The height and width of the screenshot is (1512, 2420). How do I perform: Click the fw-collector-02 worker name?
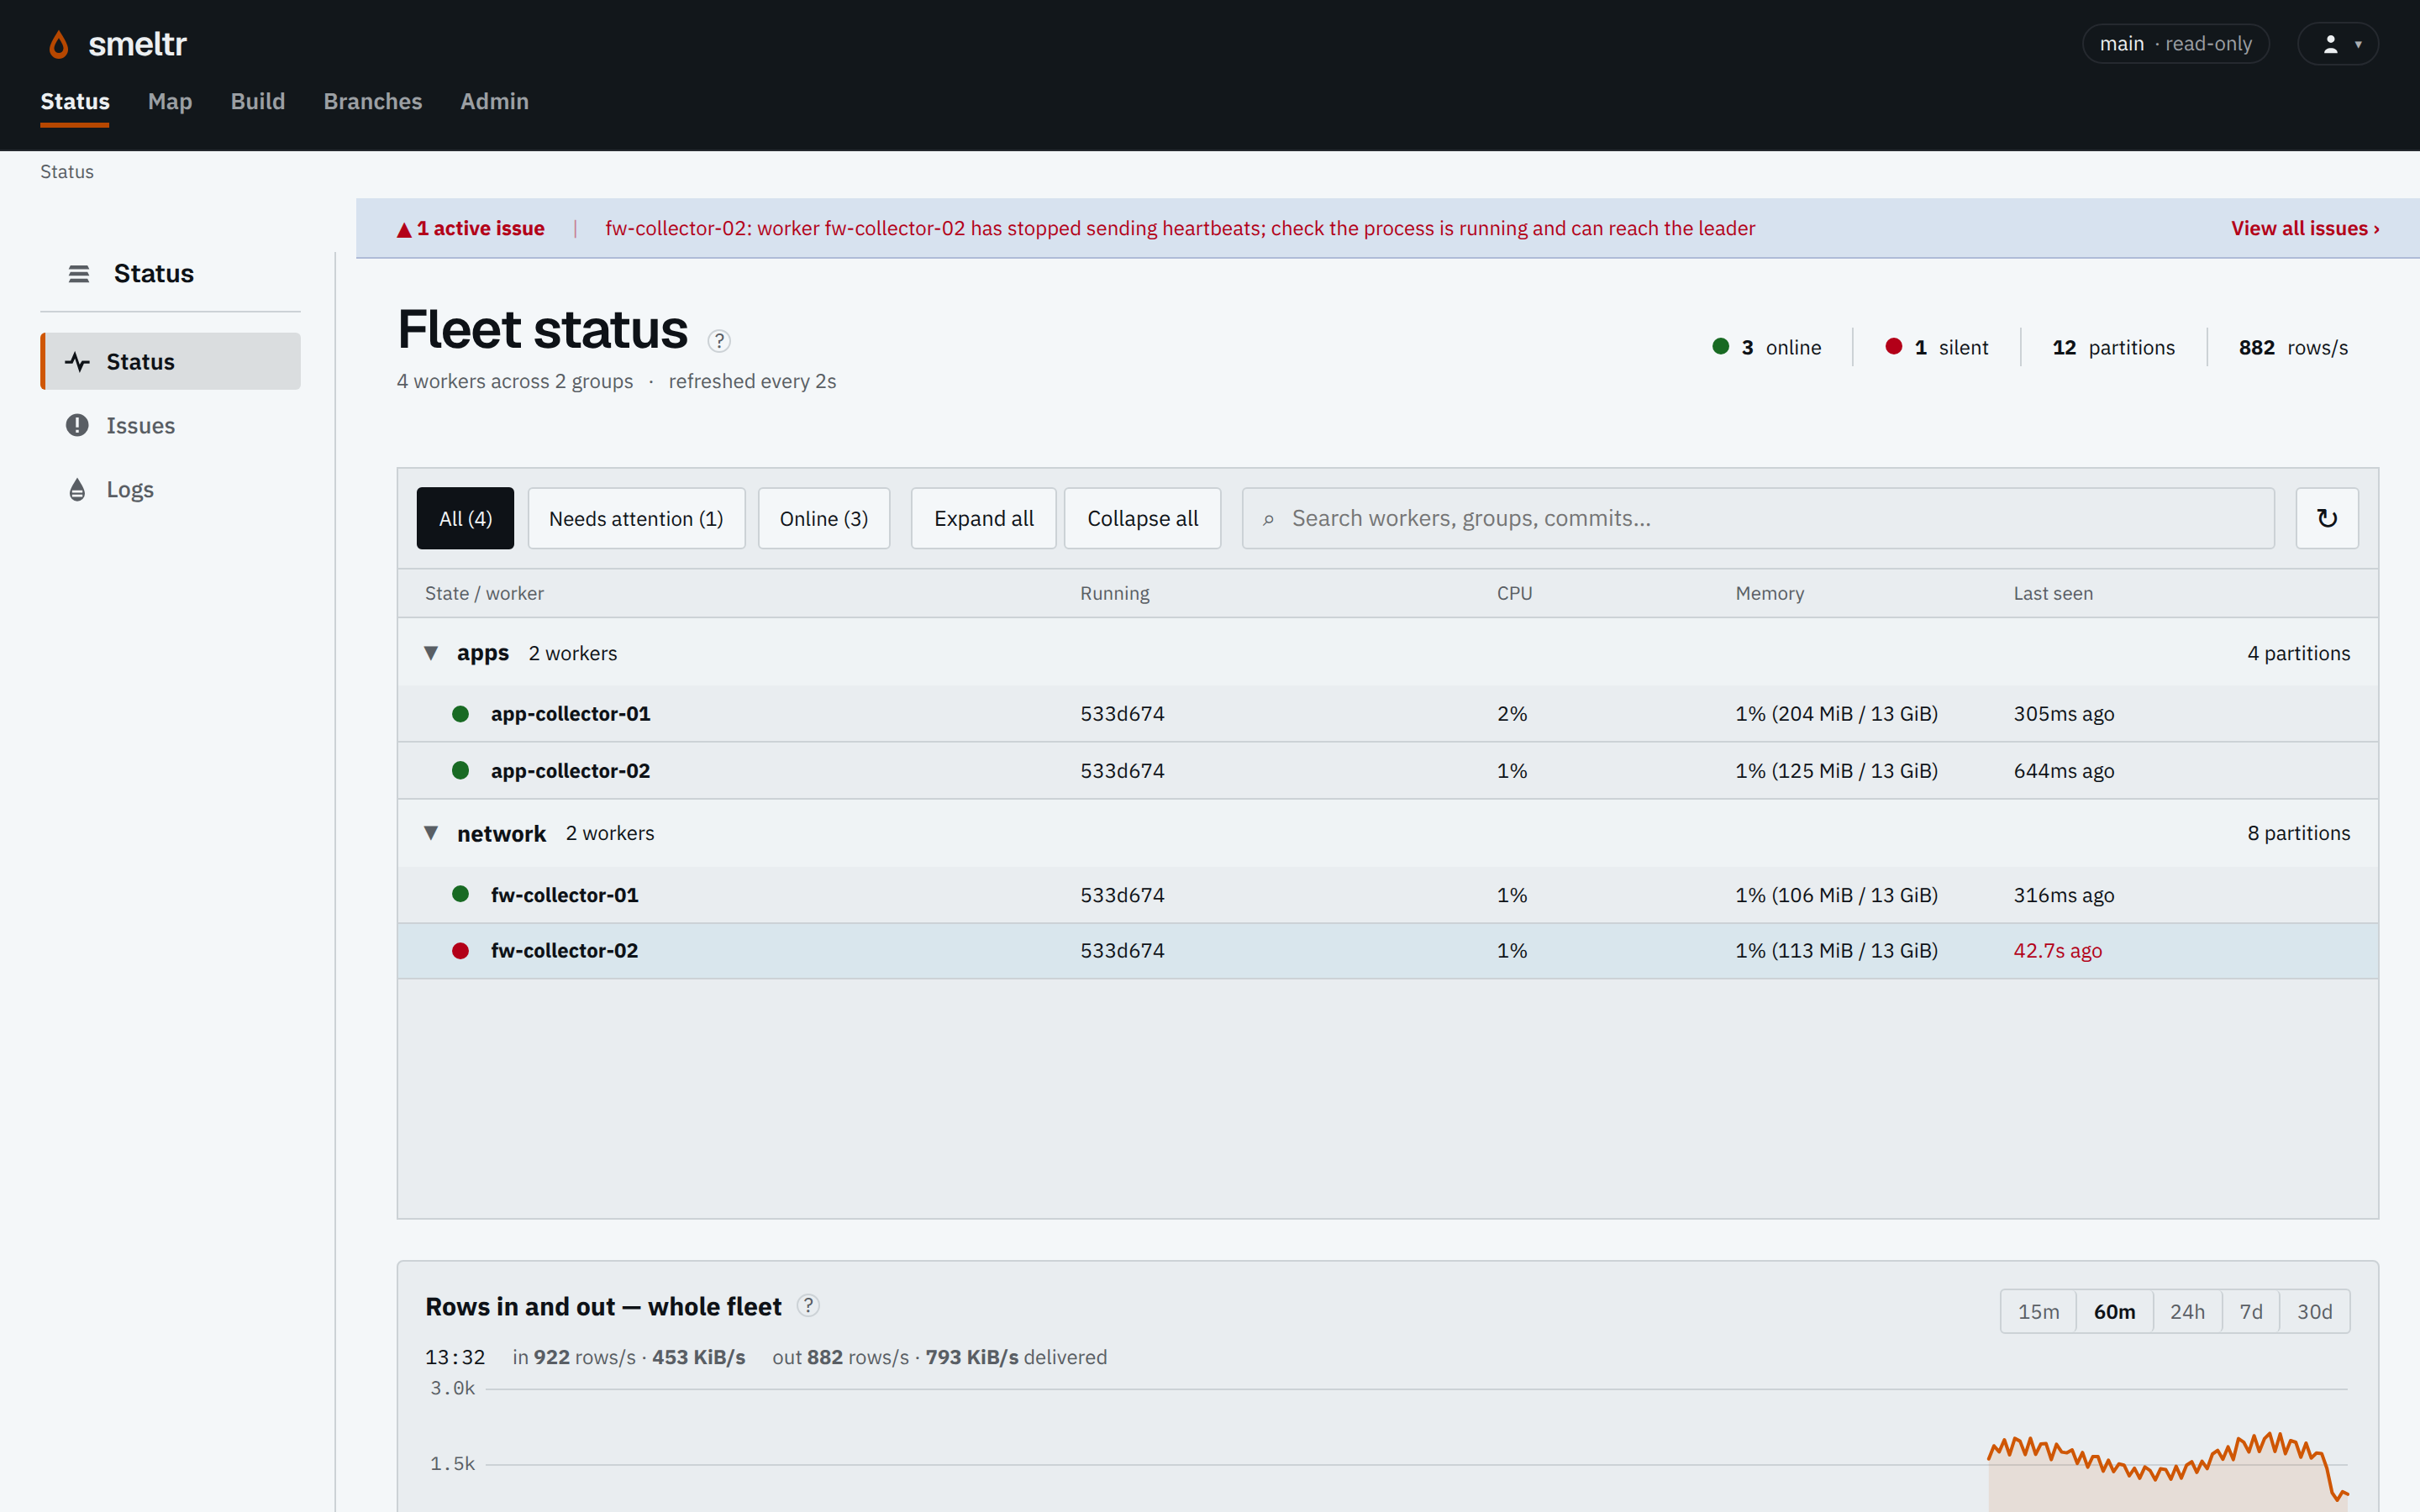coord(564,950)
